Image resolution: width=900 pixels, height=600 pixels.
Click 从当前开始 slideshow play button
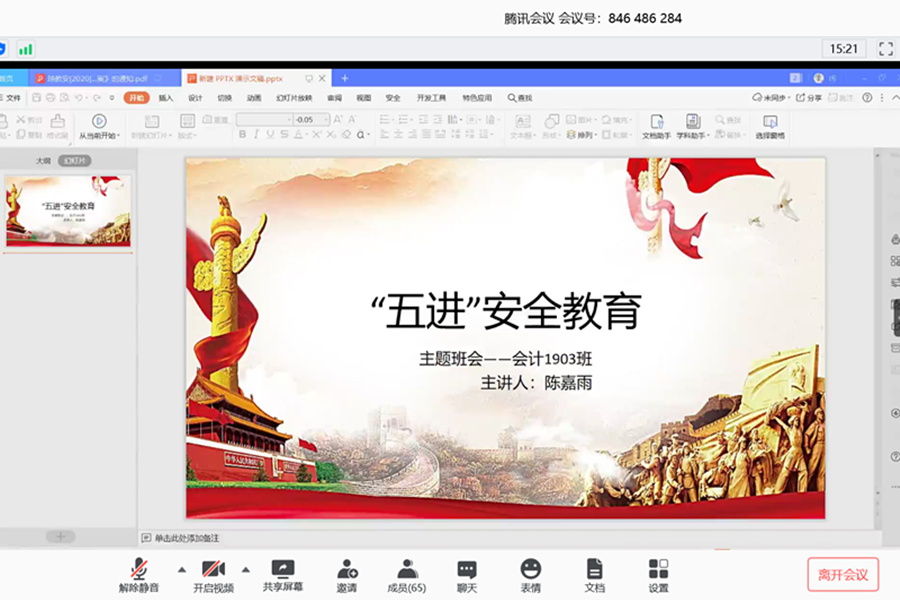tap(98, 126)
